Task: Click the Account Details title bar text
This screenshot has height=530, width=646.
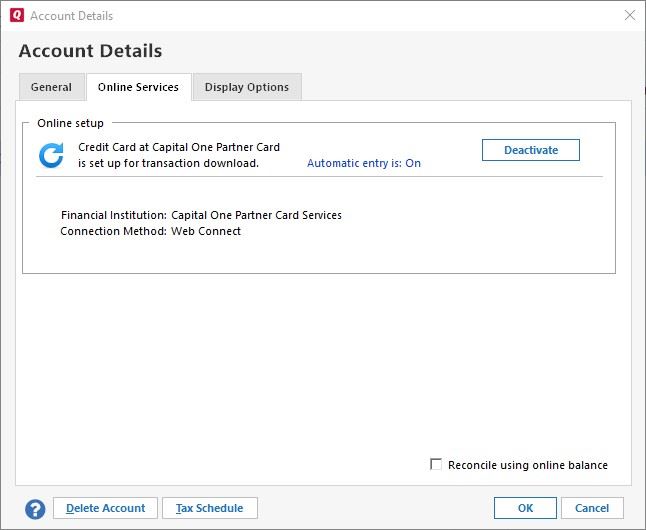Action: point(71,15)
